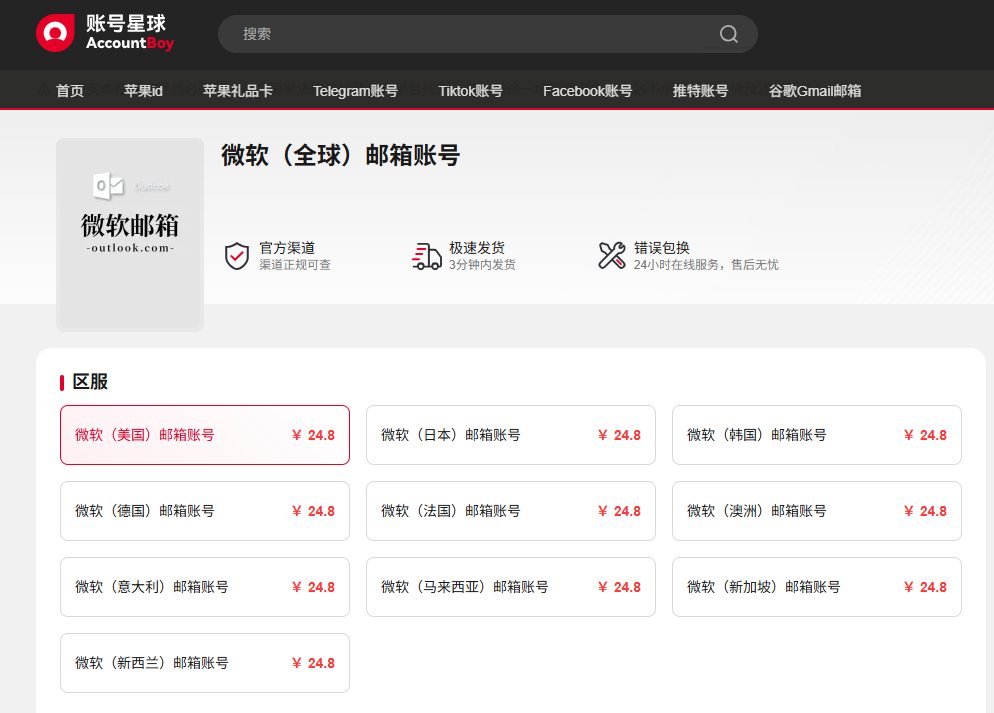Select 微软（韩国）邮箱账号 option
This screenshot has height=713, width=994.
tap(816, 435)
